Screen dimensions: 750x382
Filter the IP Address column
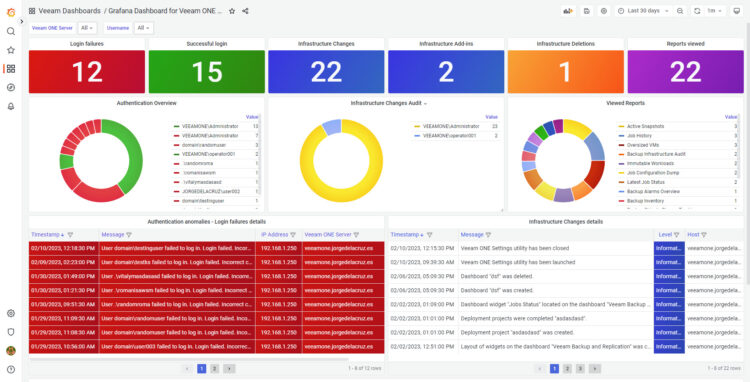pyautogui.click(x=293, y=235)
